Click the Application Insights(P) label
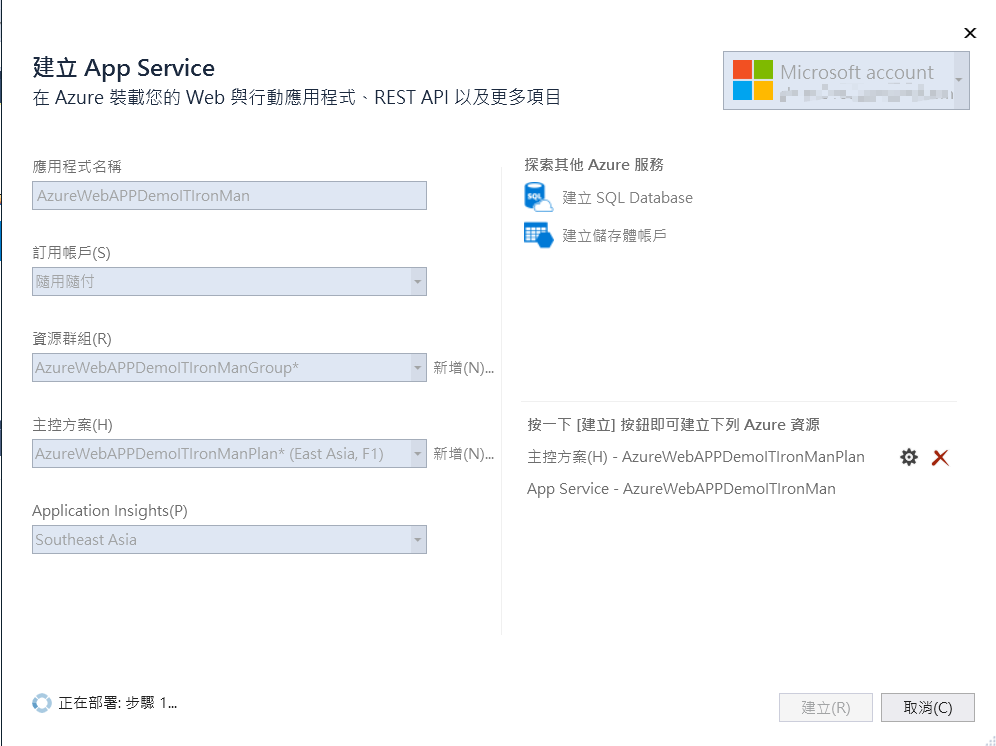Image resolution: width=996 pixels, height=746 pixels. tap(110, 511)
